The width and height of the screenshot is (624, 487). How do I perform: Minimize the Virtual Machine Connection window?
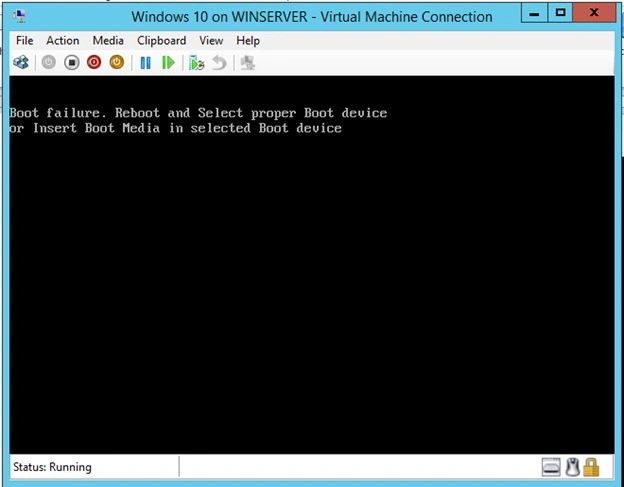[534, 13]
